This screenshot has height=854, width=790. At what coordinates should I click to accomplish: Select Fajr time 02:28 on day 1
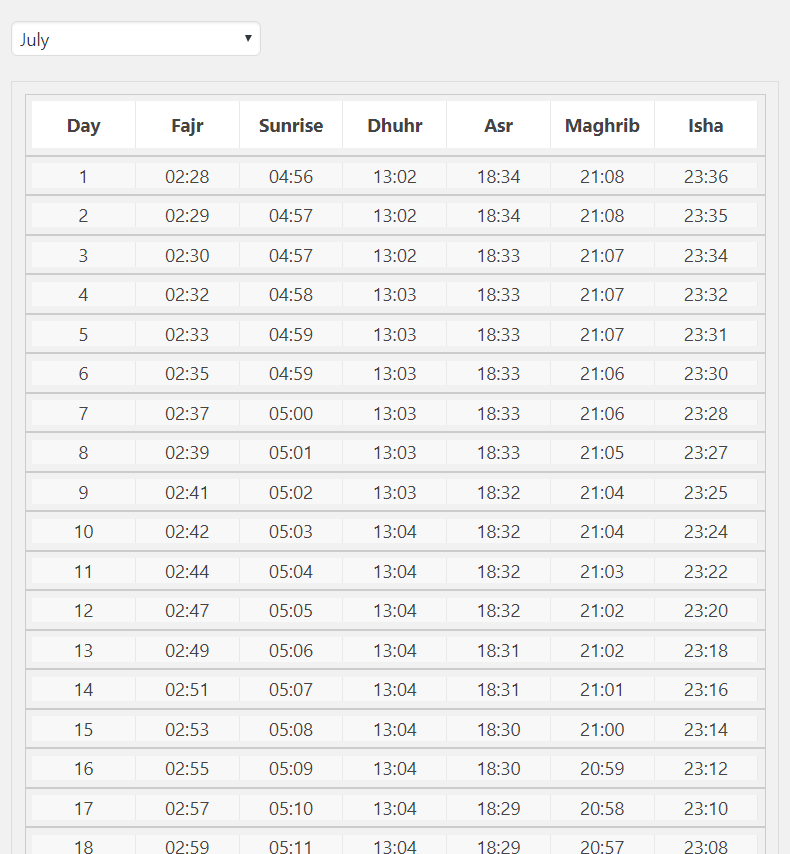(187, 176)
